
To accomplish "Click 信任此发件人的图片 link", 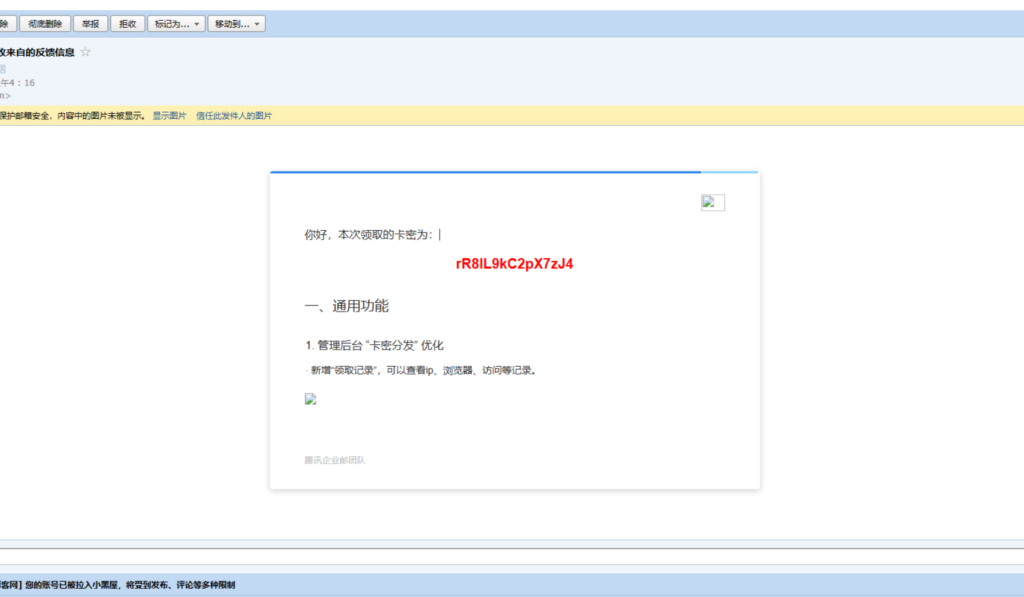I will [x=234, y=116].
